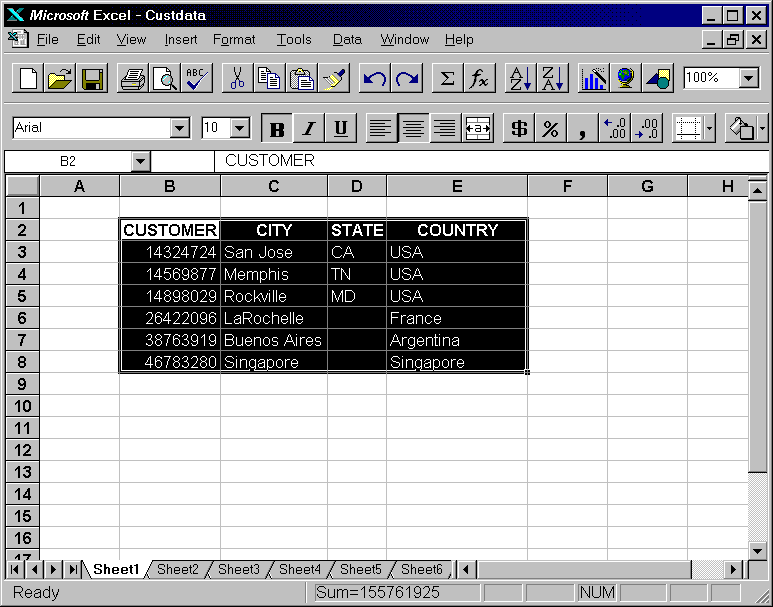Expand the font size dropdown

tap(240, 128)
